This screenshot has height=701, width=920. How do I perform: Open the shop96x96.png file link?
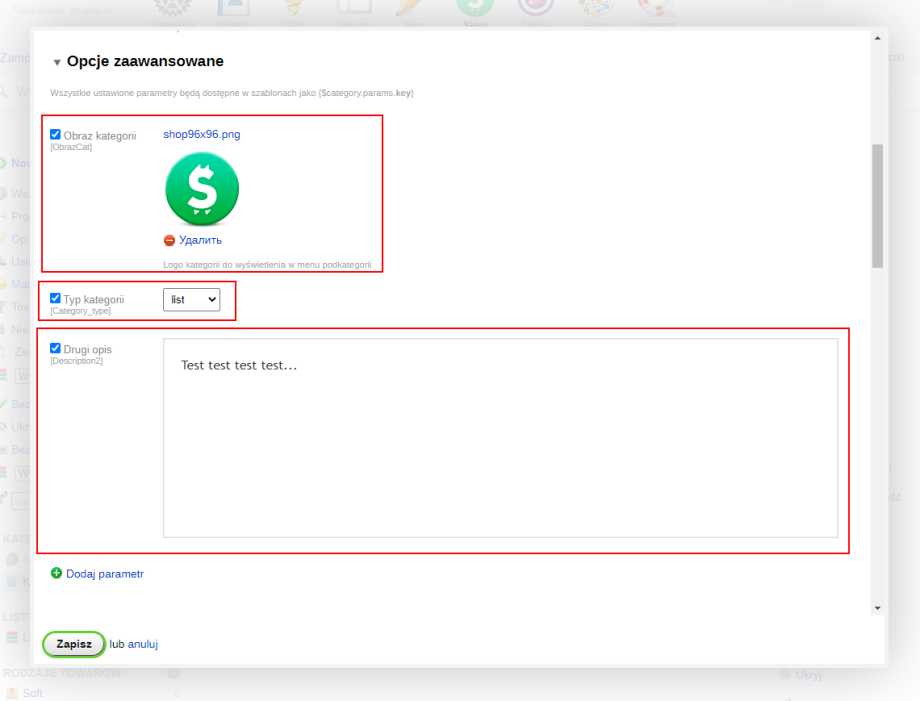[x=201, y=134]
